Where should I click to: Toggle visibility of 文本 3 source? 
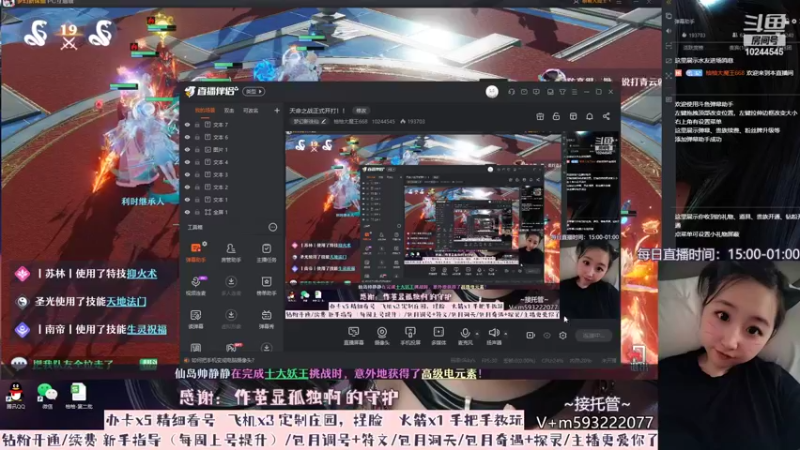(x=187, y=174)
